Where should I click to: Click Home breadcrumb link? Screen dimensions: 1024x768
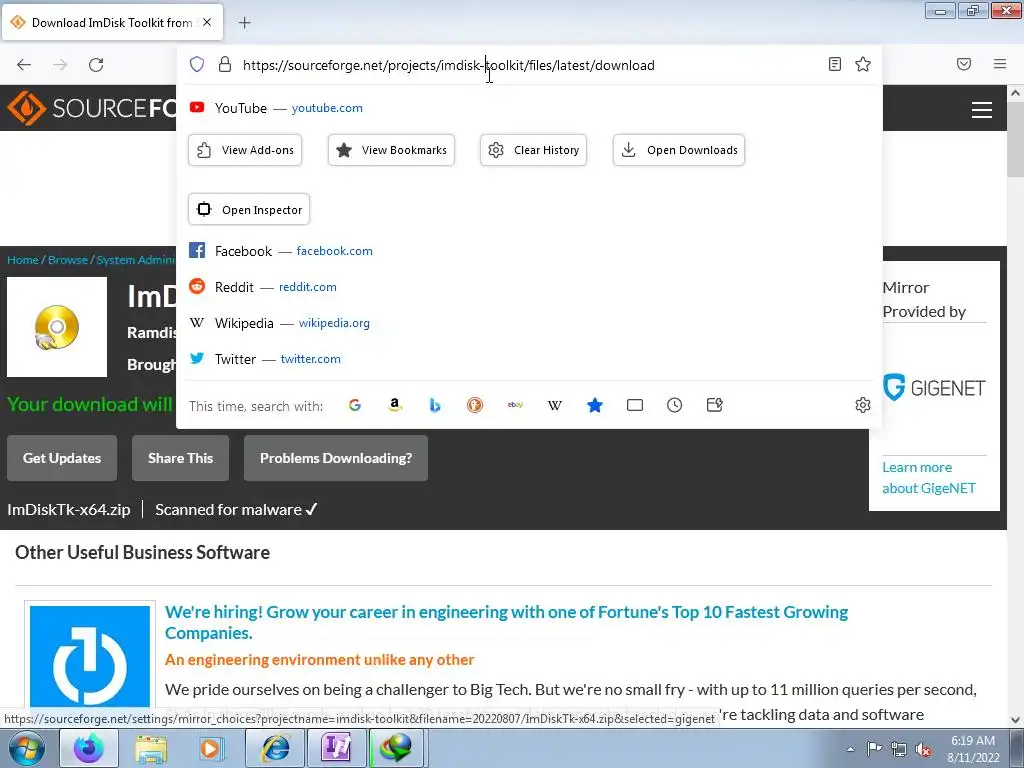23,260
